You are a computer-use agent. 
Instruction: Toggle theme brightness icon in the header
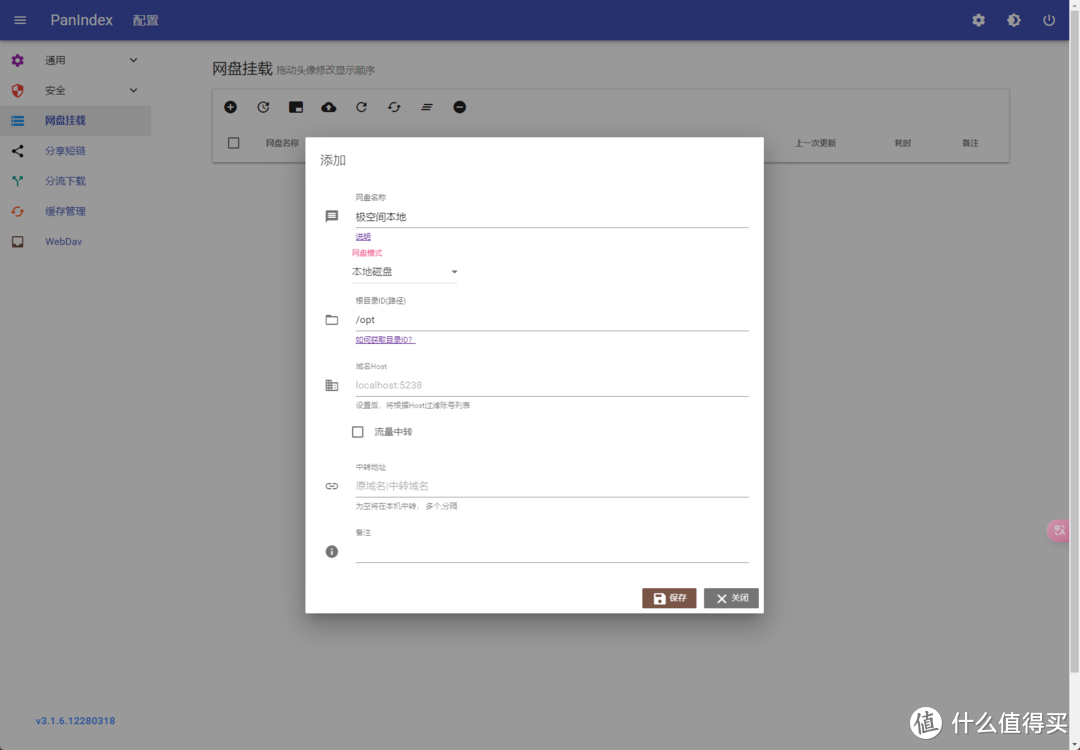pyautogui.click(x=1013, y=20)
